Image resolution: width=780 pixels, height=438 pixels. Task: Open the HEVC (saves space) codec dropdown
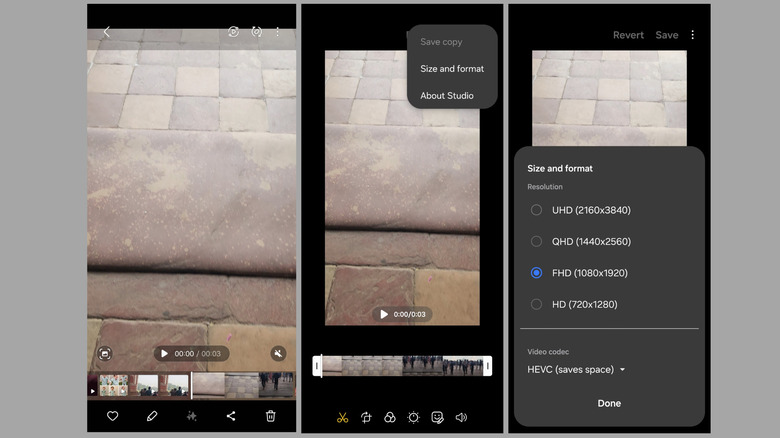(x=576, y=369)
